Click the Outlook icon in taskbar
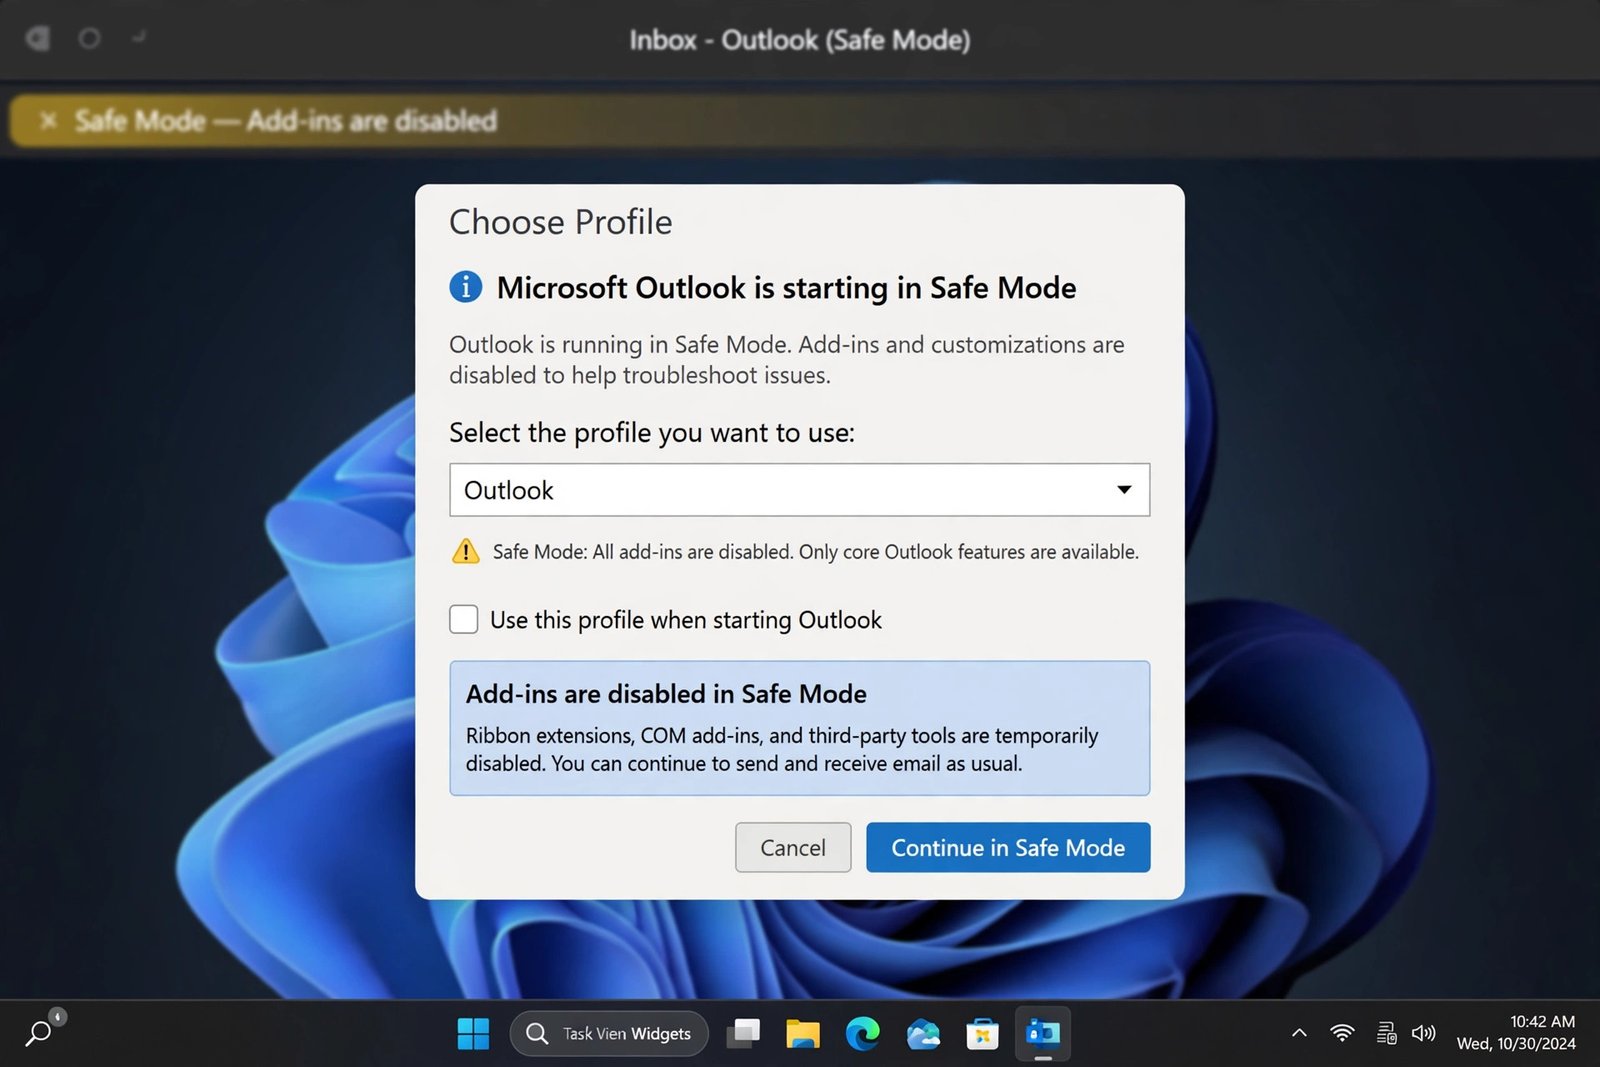 (1043, 1033)
